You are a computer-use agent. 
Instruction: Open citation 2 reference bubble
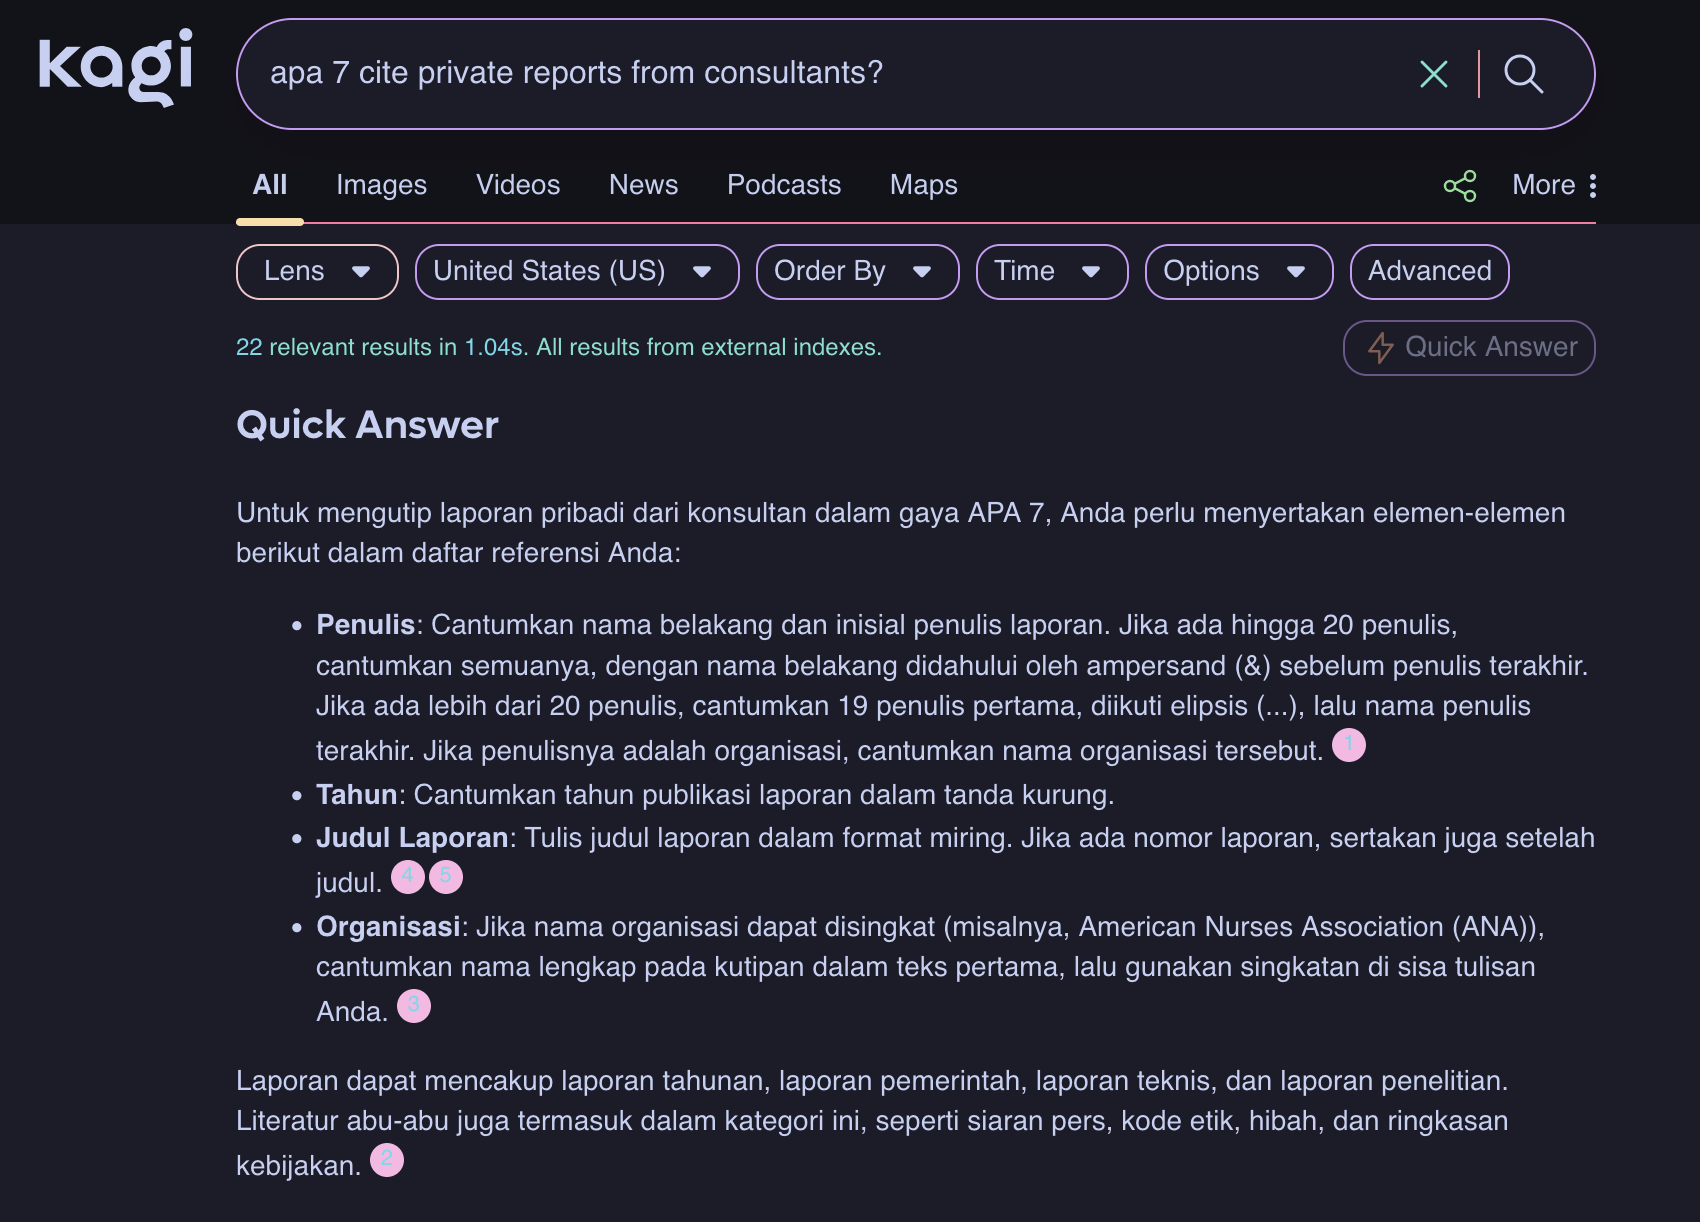(387, 1160)
